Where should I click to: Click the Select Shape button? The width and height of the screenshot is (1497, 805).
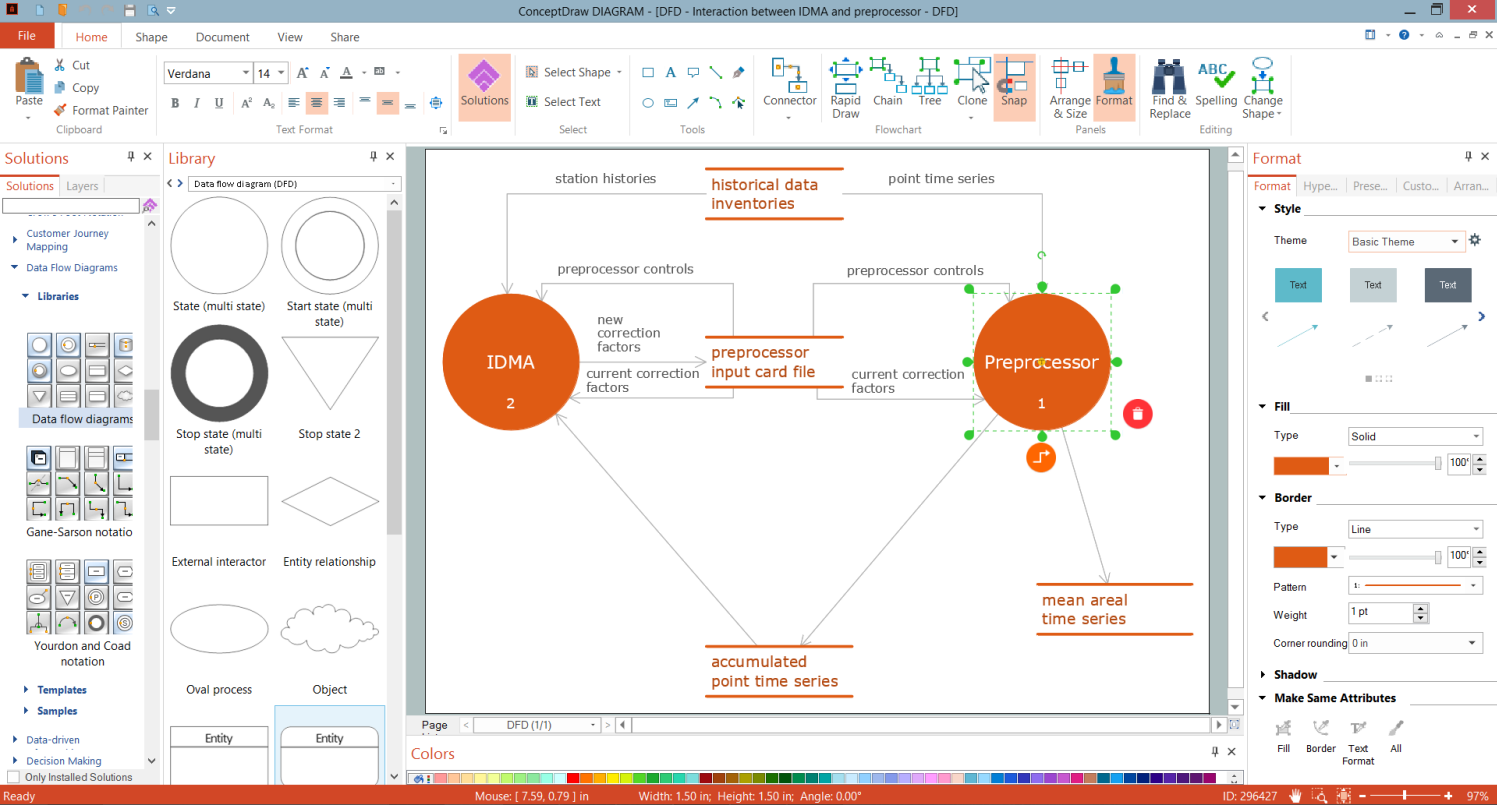(573, 72)
